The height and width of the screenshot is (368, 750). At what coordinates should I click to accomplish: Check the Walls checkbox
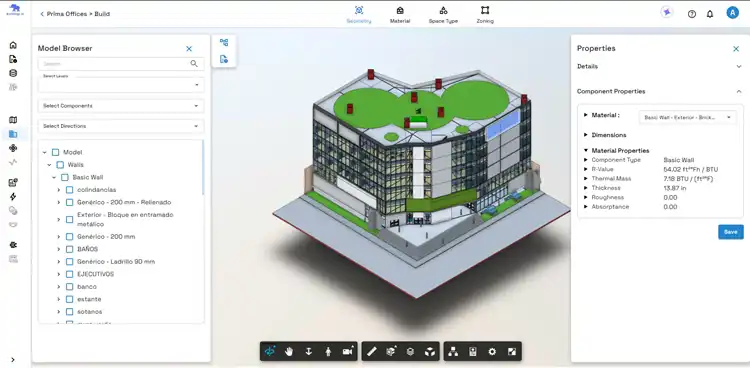[x=60, y=165]
